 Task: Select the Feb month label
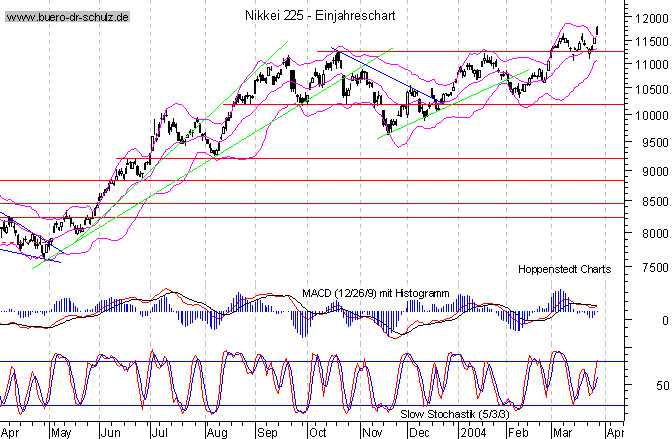pyautogui.click(x=518, y=431)
